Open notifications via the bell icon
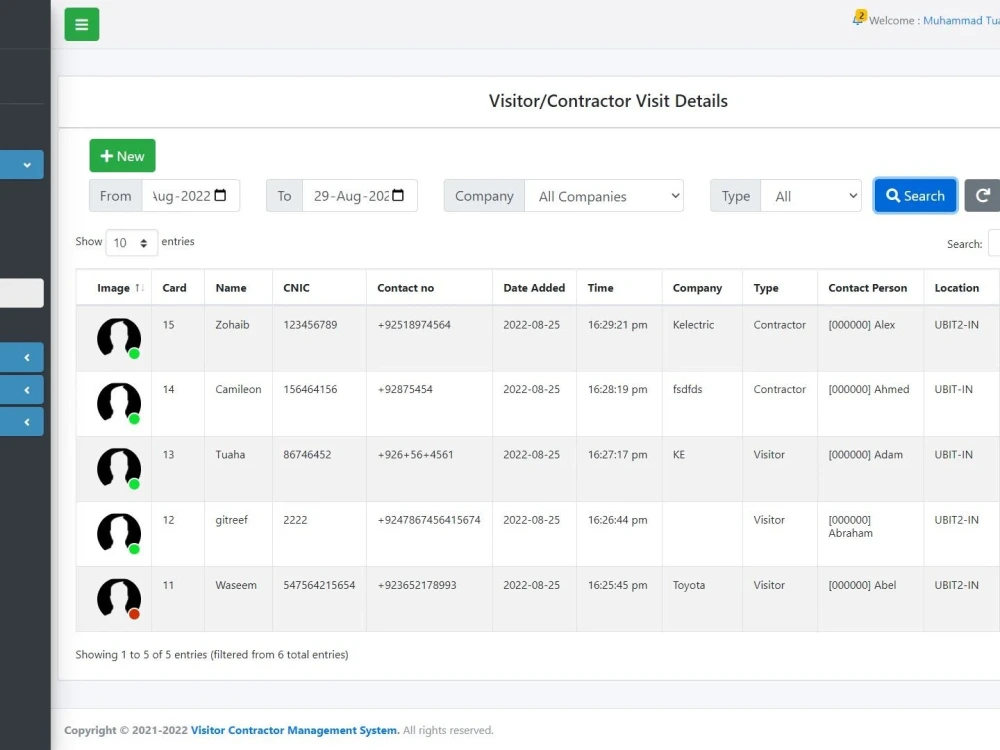This screenshot has height=750, width=1000. coord(857,17)
